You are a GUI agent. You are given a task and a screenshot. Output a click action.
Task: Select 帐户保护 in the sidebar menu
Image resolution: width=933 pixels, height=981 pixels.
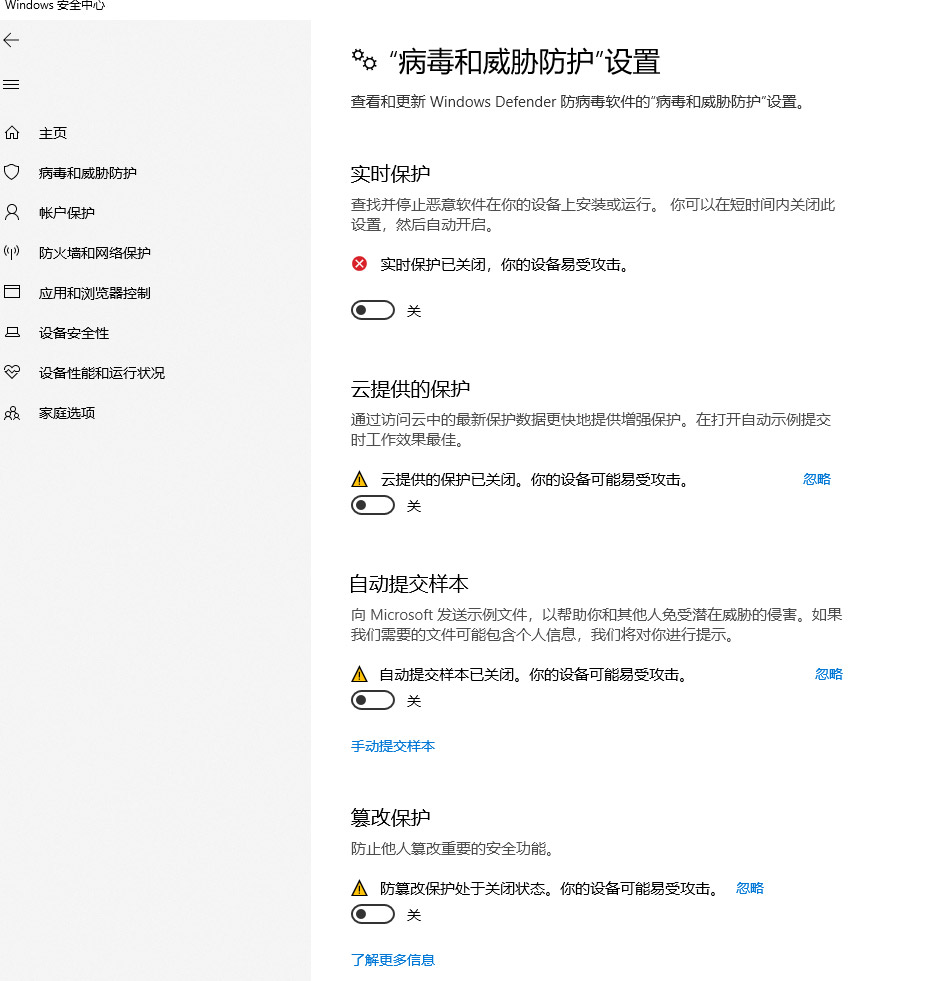pos(67,213)
